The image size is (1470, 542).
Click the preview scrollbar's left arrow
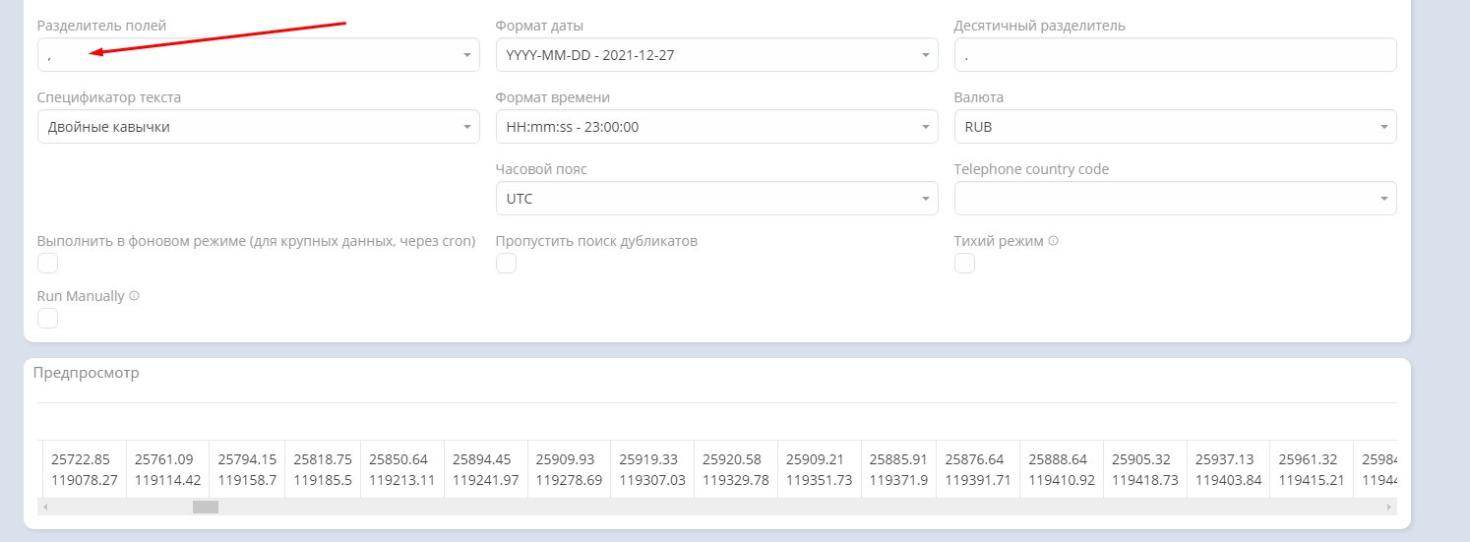point(45,508)
